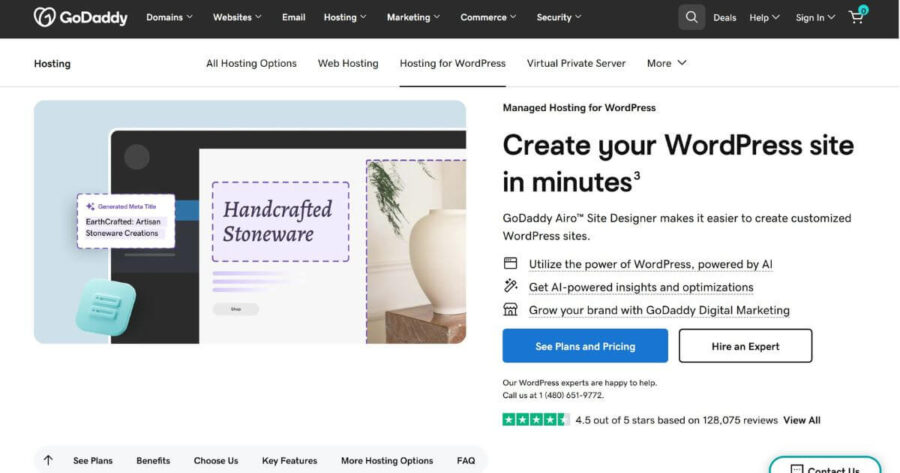
Task: Open Utilize the power of WordPress link
Action: pyautogui.click(x=650, y=264)
